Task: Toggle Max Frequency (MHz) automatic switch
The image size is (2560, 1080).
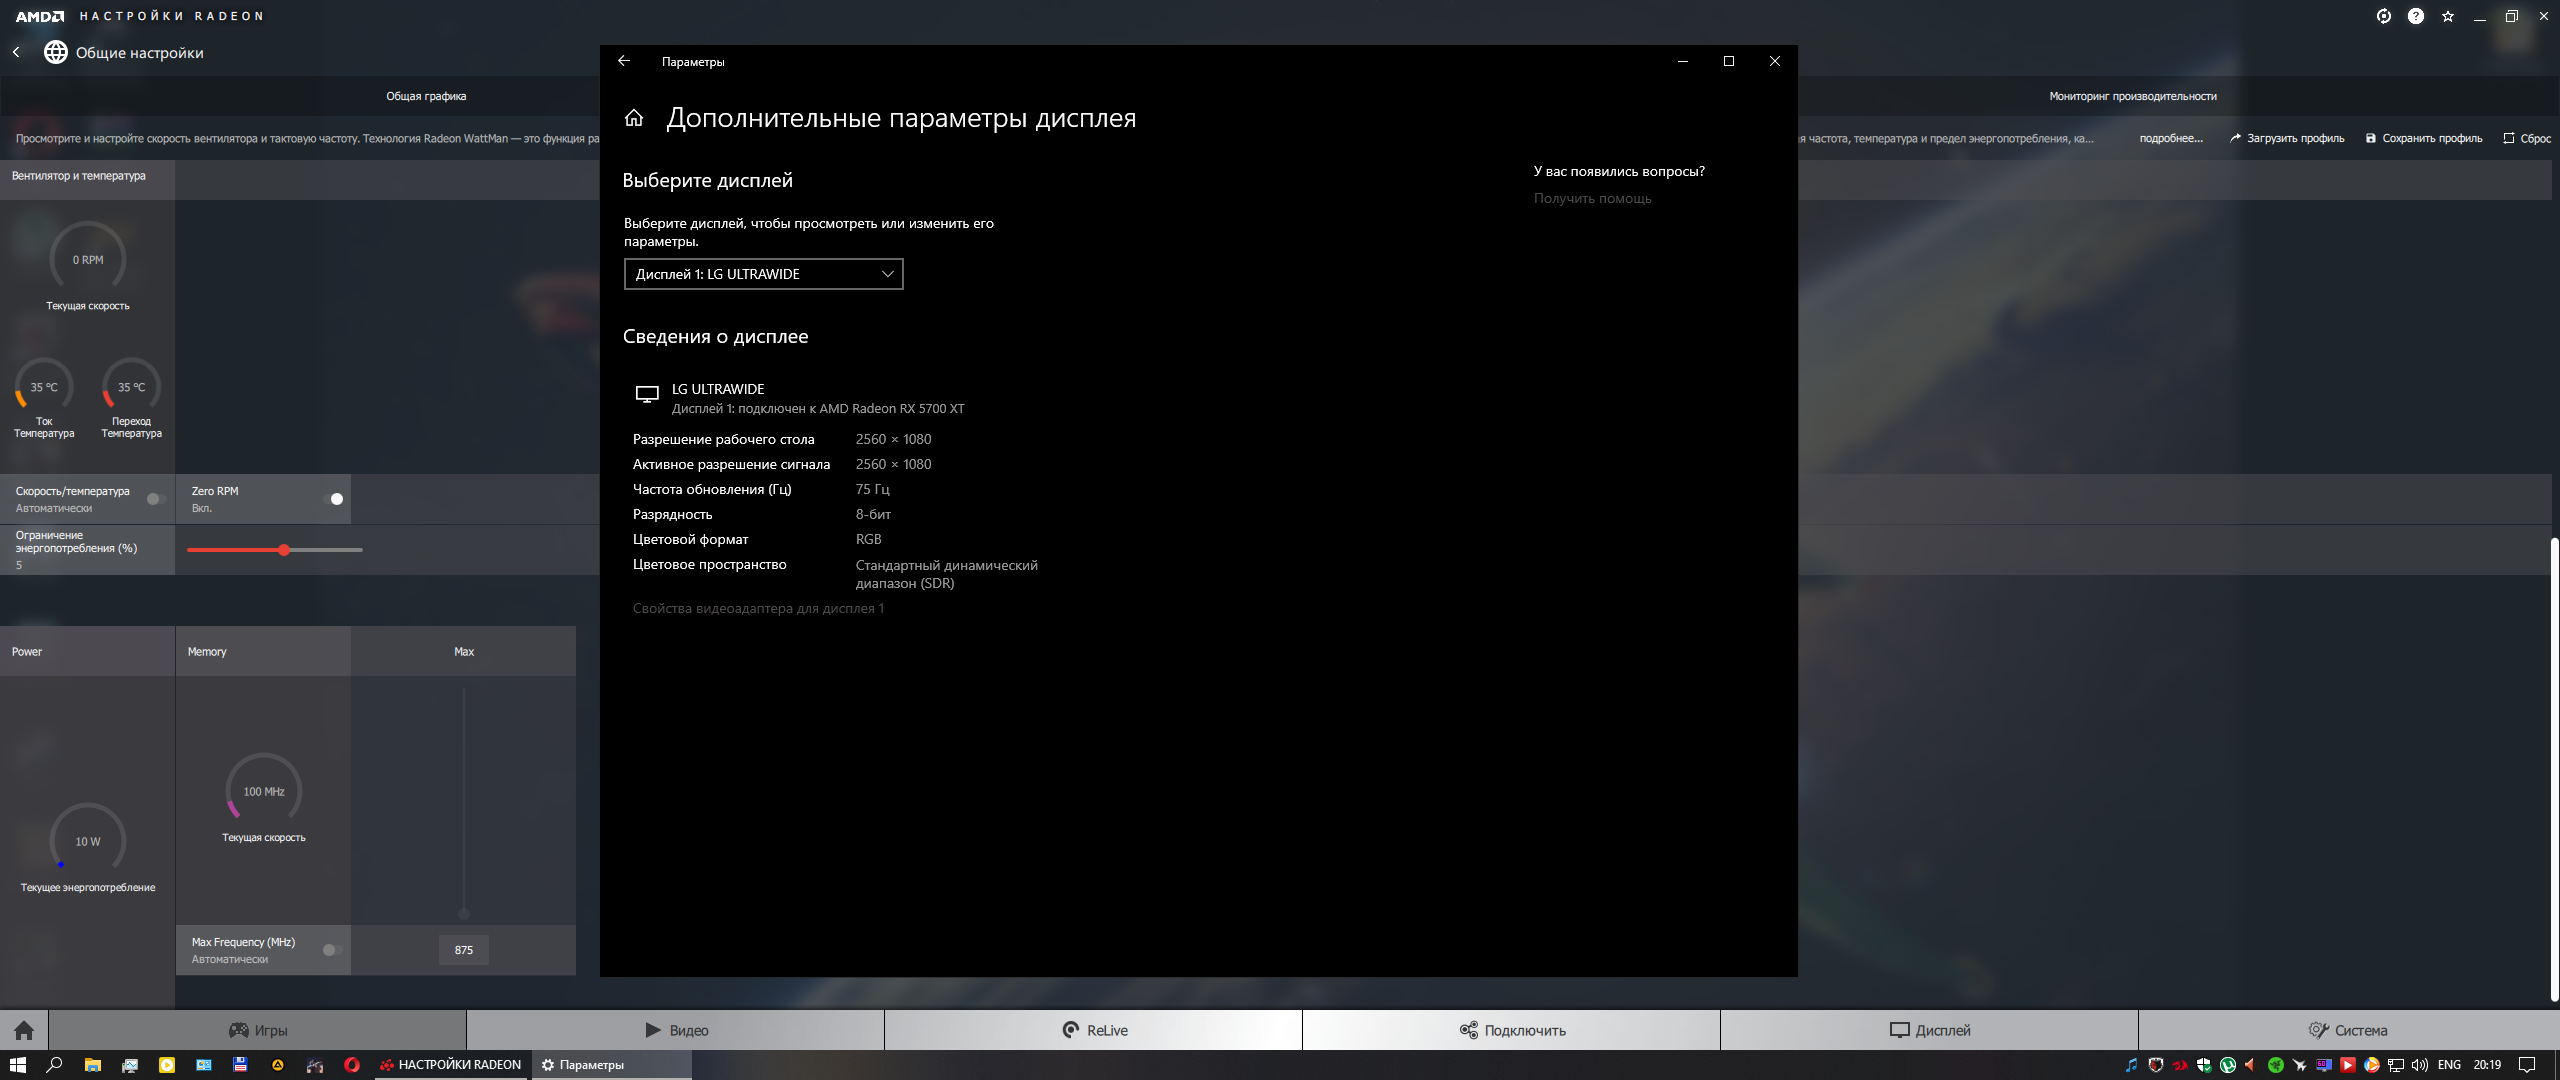Action: click(332, 950)
